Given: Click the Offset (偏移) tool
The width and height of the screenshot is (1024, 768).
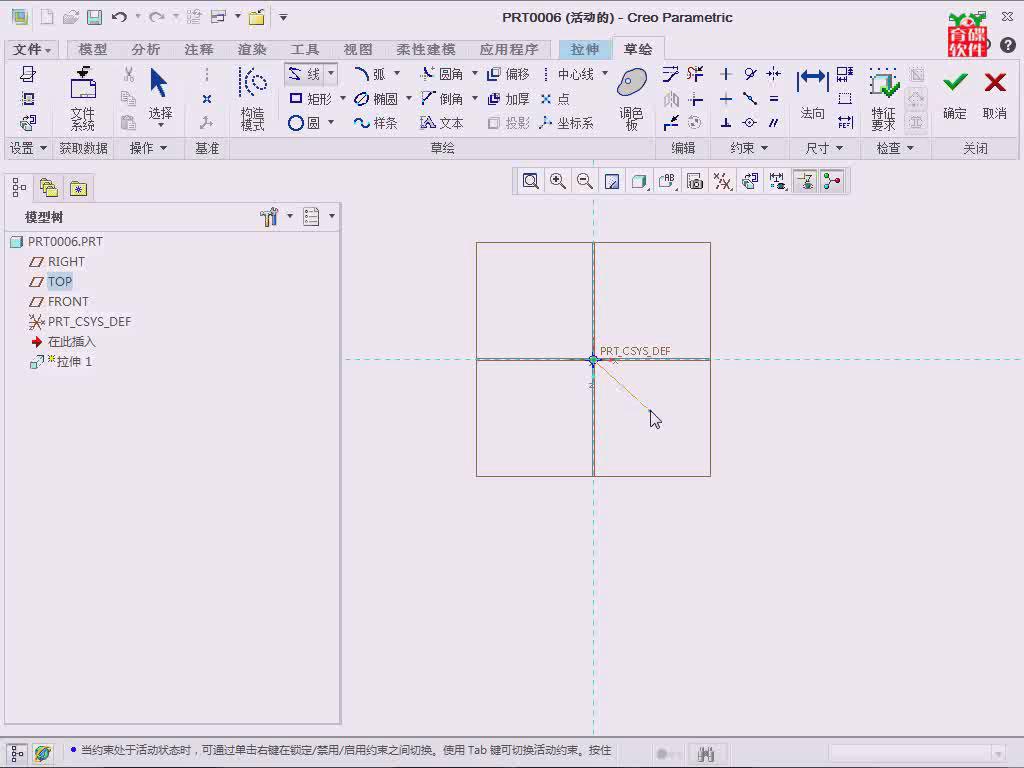Looking at the screenshot, I should (x=508, y=74).
